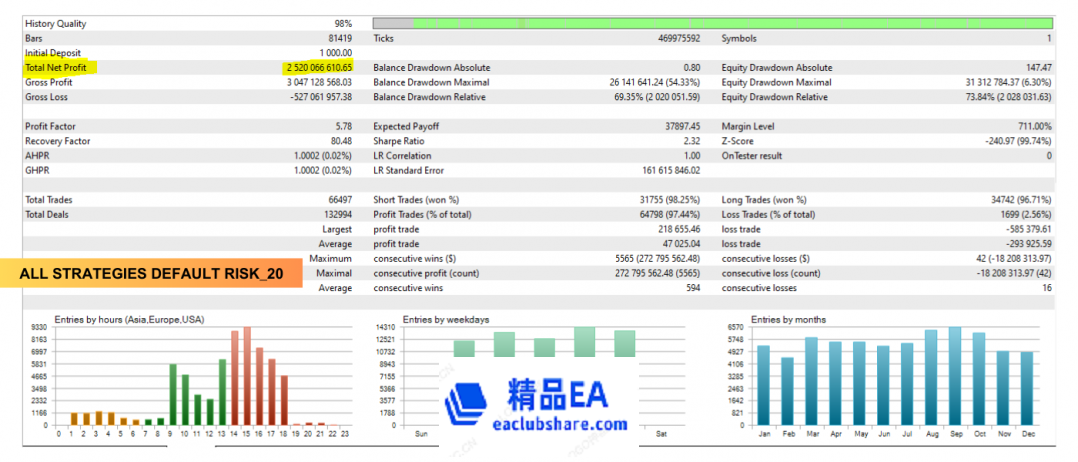Select the February bar in Entries by months
The width and height of the screenshot is (1078, 462).
[787, 391]
